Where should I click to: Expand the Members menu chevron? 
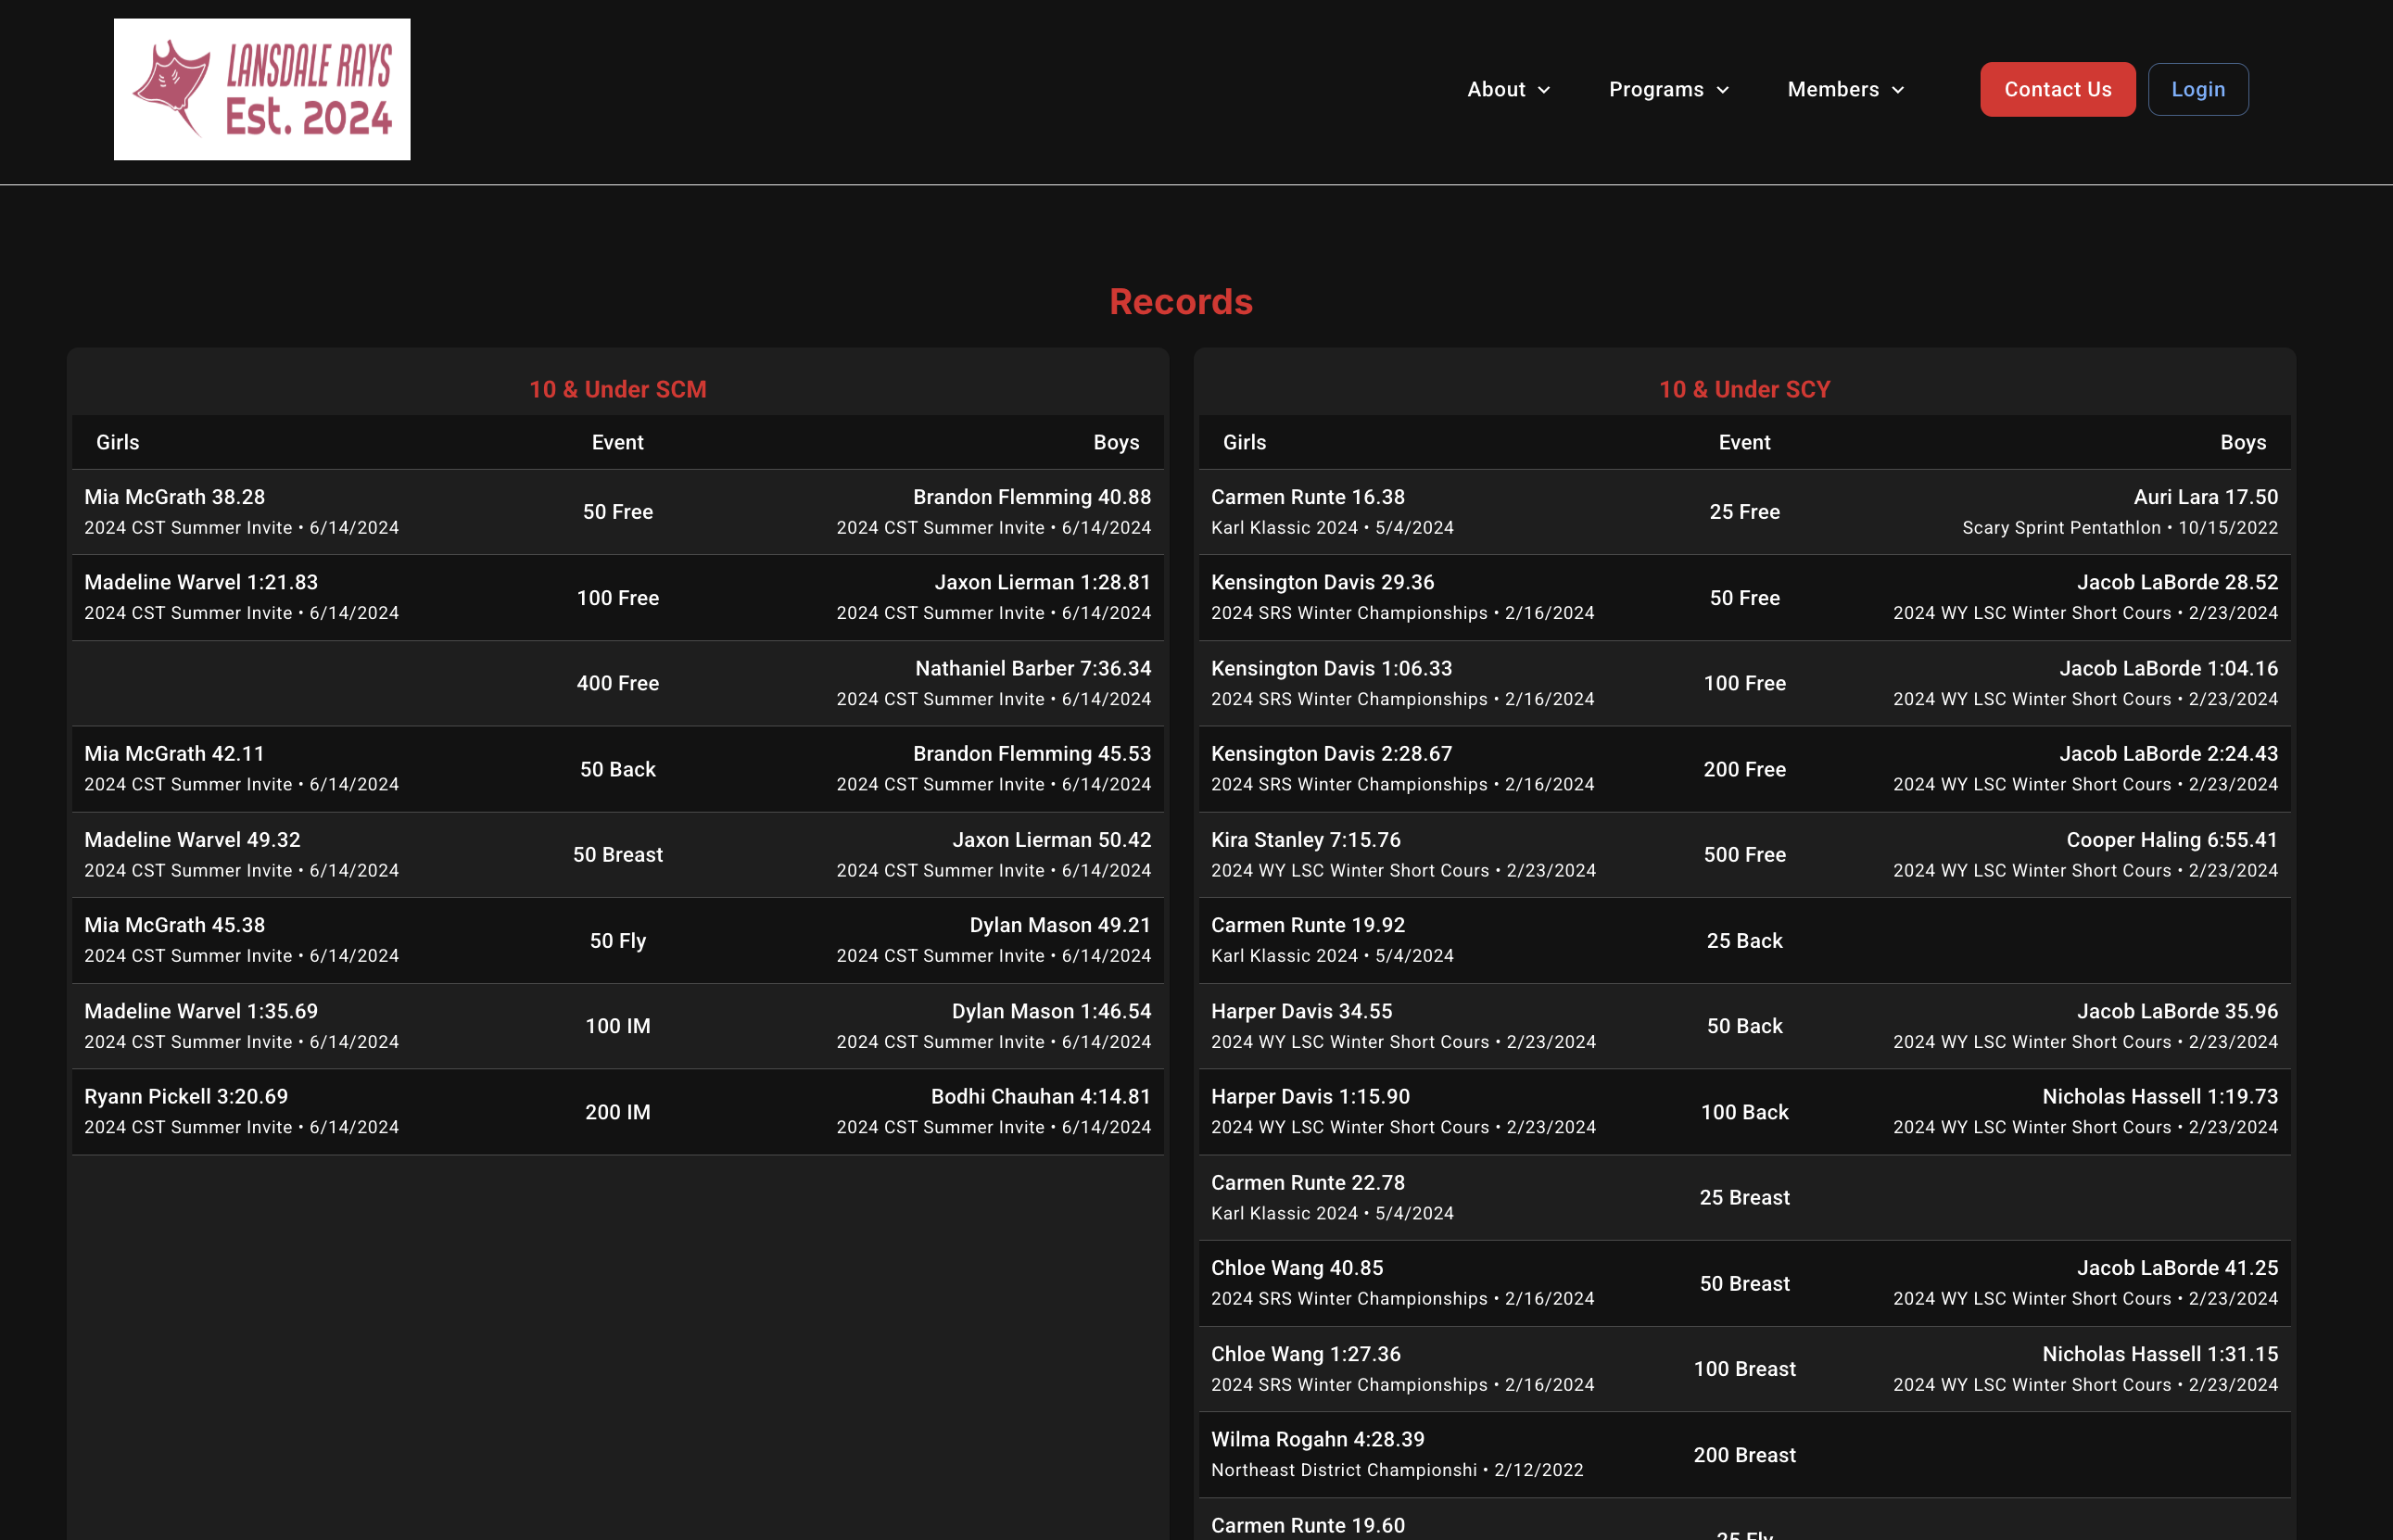point(1898,90)
